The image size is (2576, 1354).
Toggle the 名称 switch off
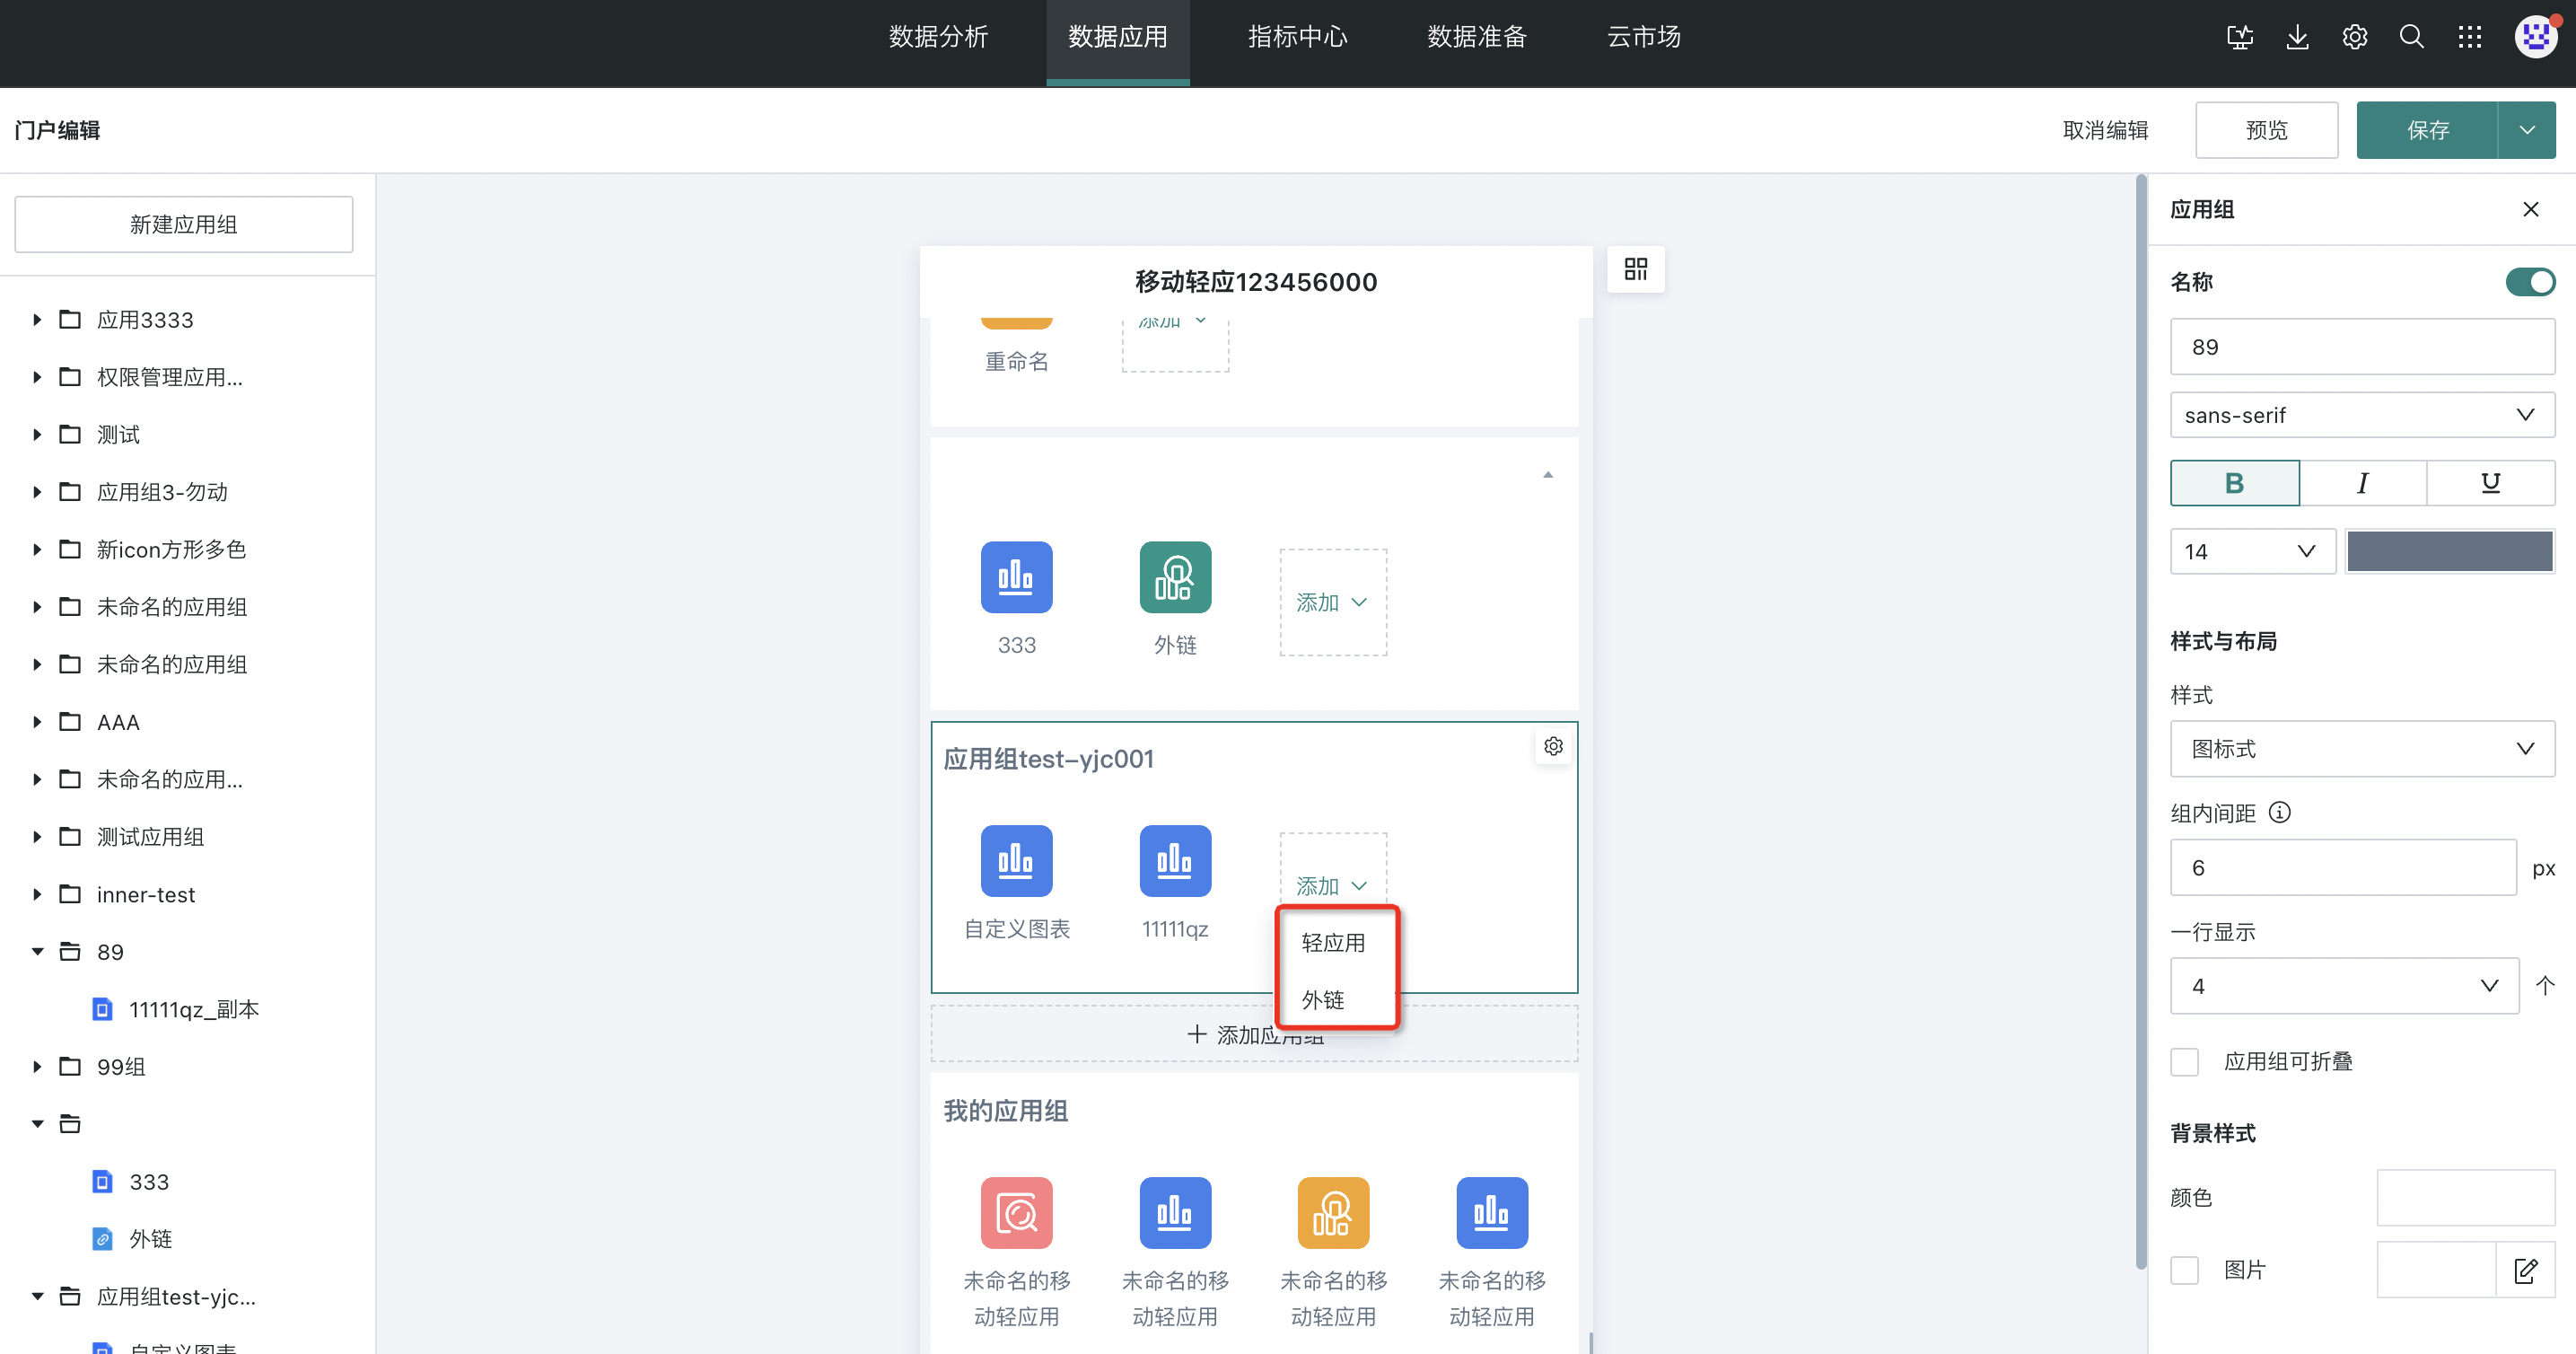(2529, 282)
